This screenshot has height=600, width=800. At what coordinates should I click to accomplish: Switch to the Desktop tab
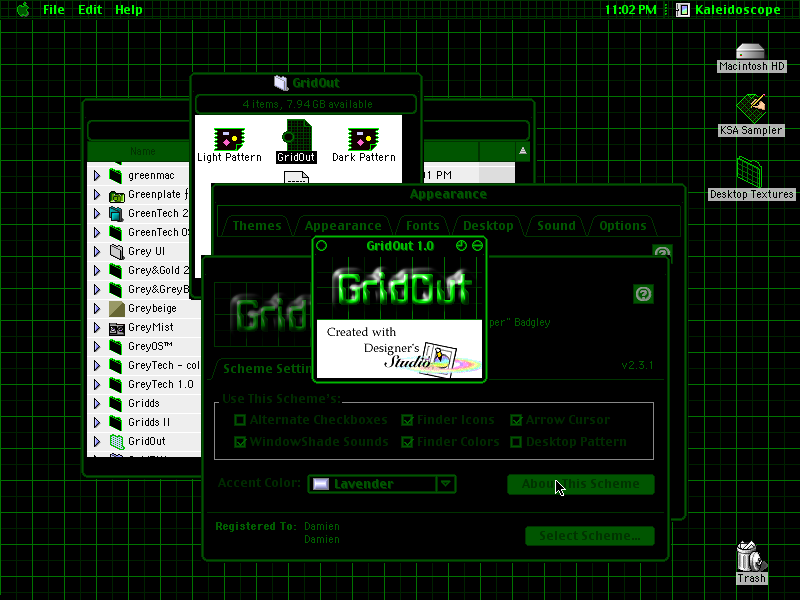[488, 226]
